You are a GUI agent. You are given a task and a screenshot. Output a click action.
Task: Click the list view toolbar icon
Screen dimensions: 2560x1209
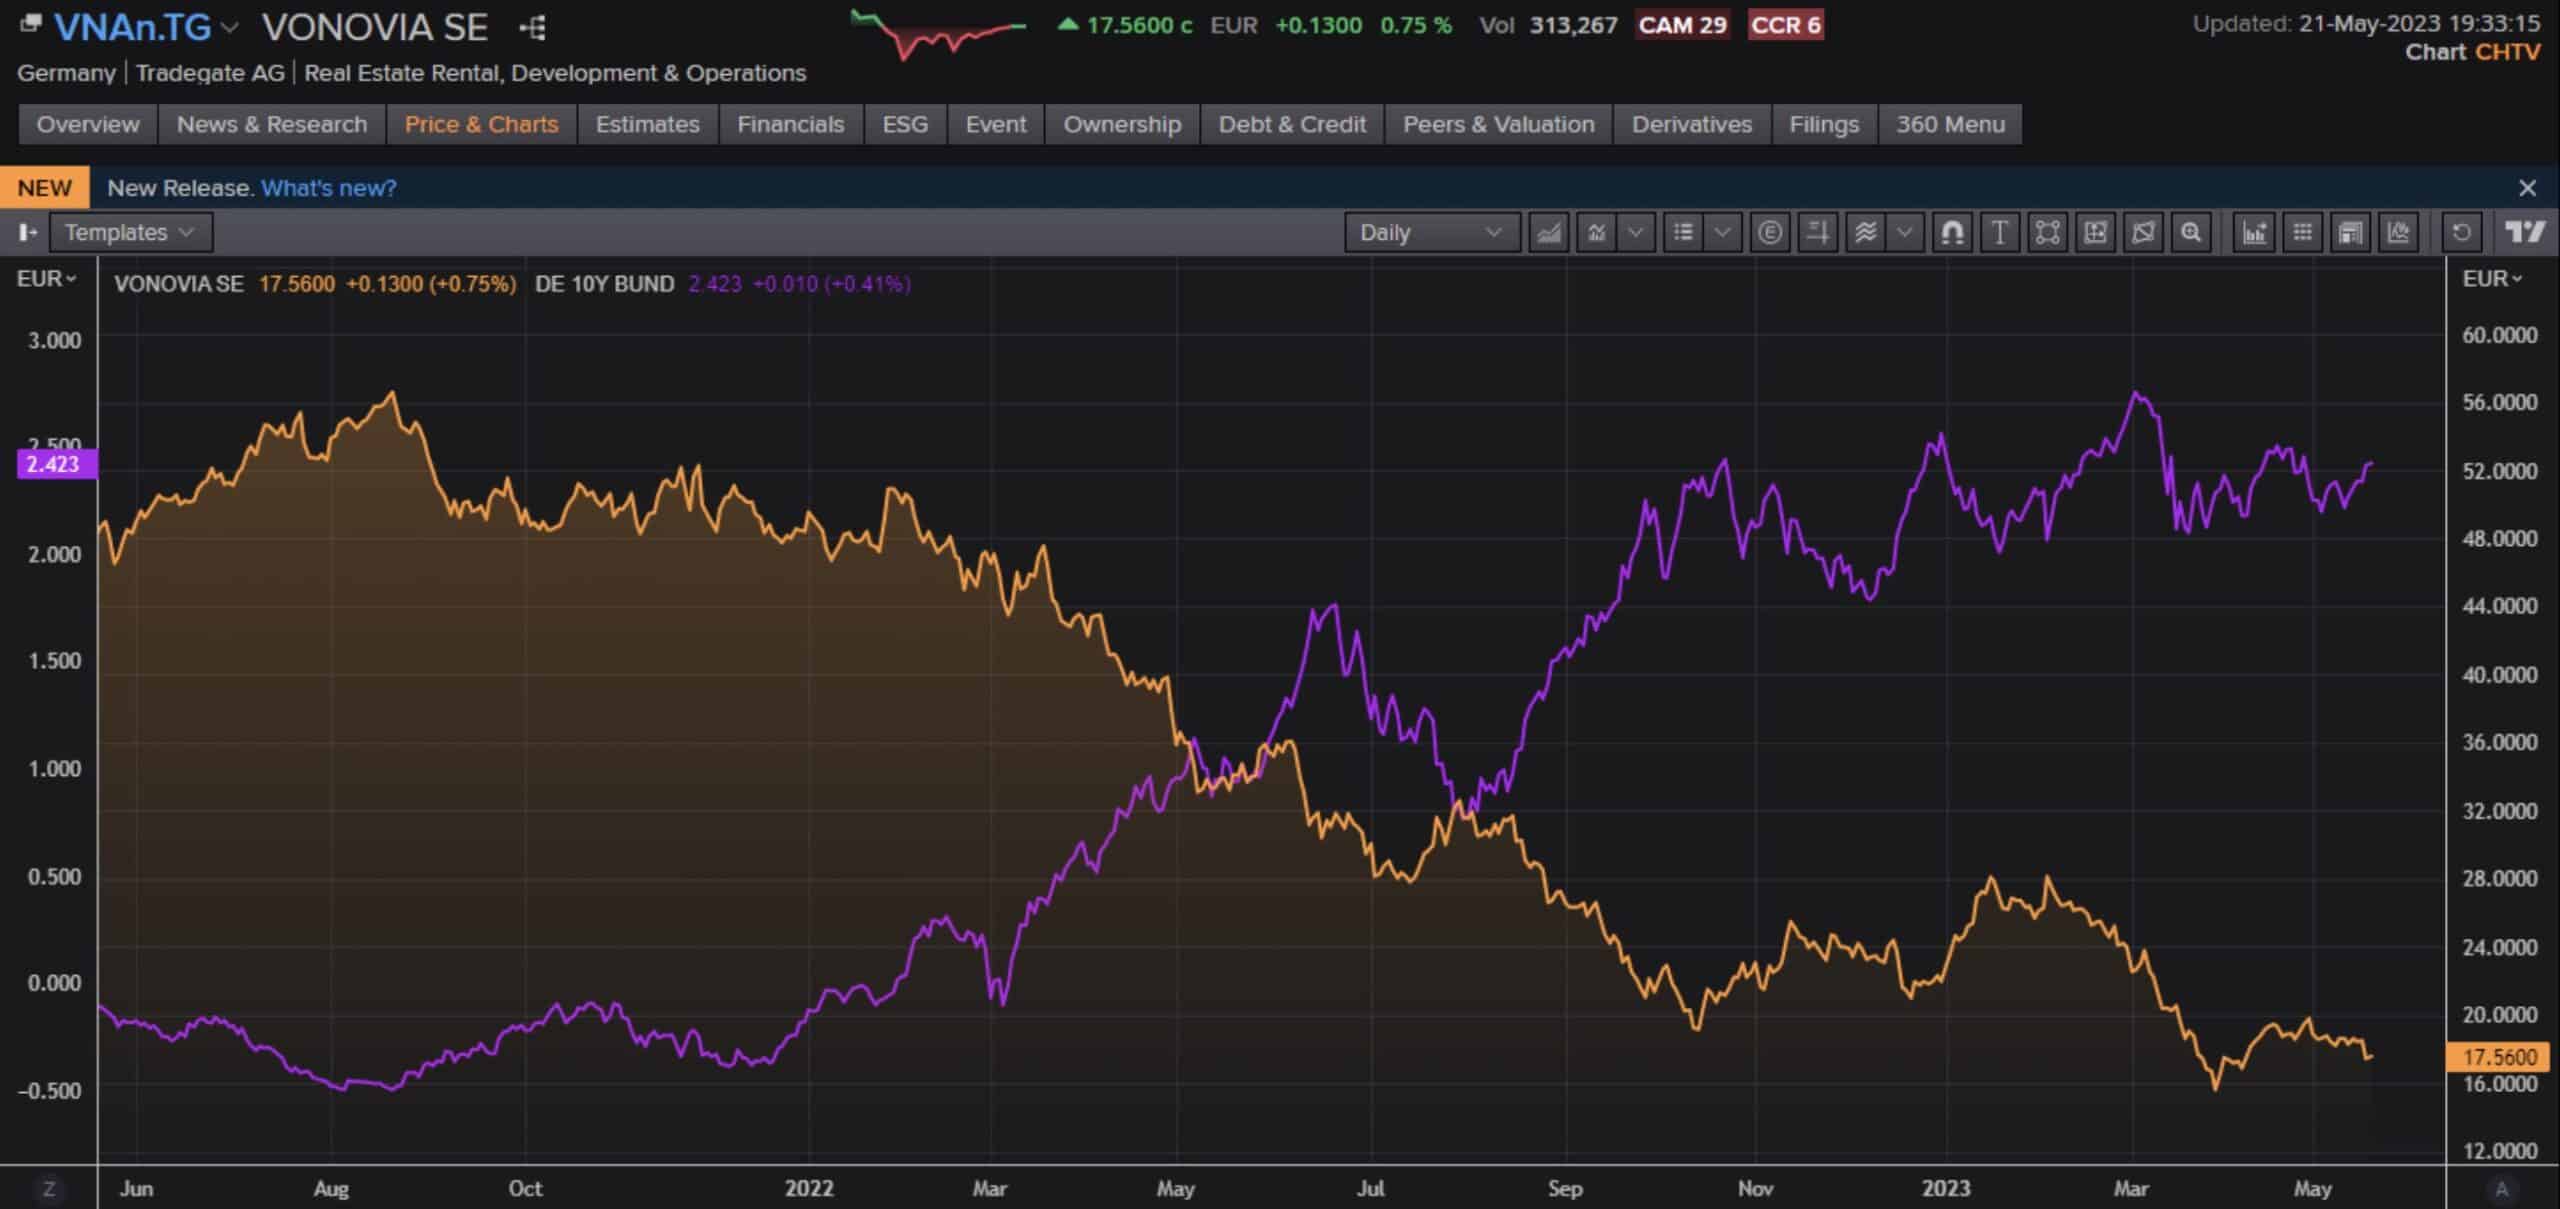tap(1684, 232)
